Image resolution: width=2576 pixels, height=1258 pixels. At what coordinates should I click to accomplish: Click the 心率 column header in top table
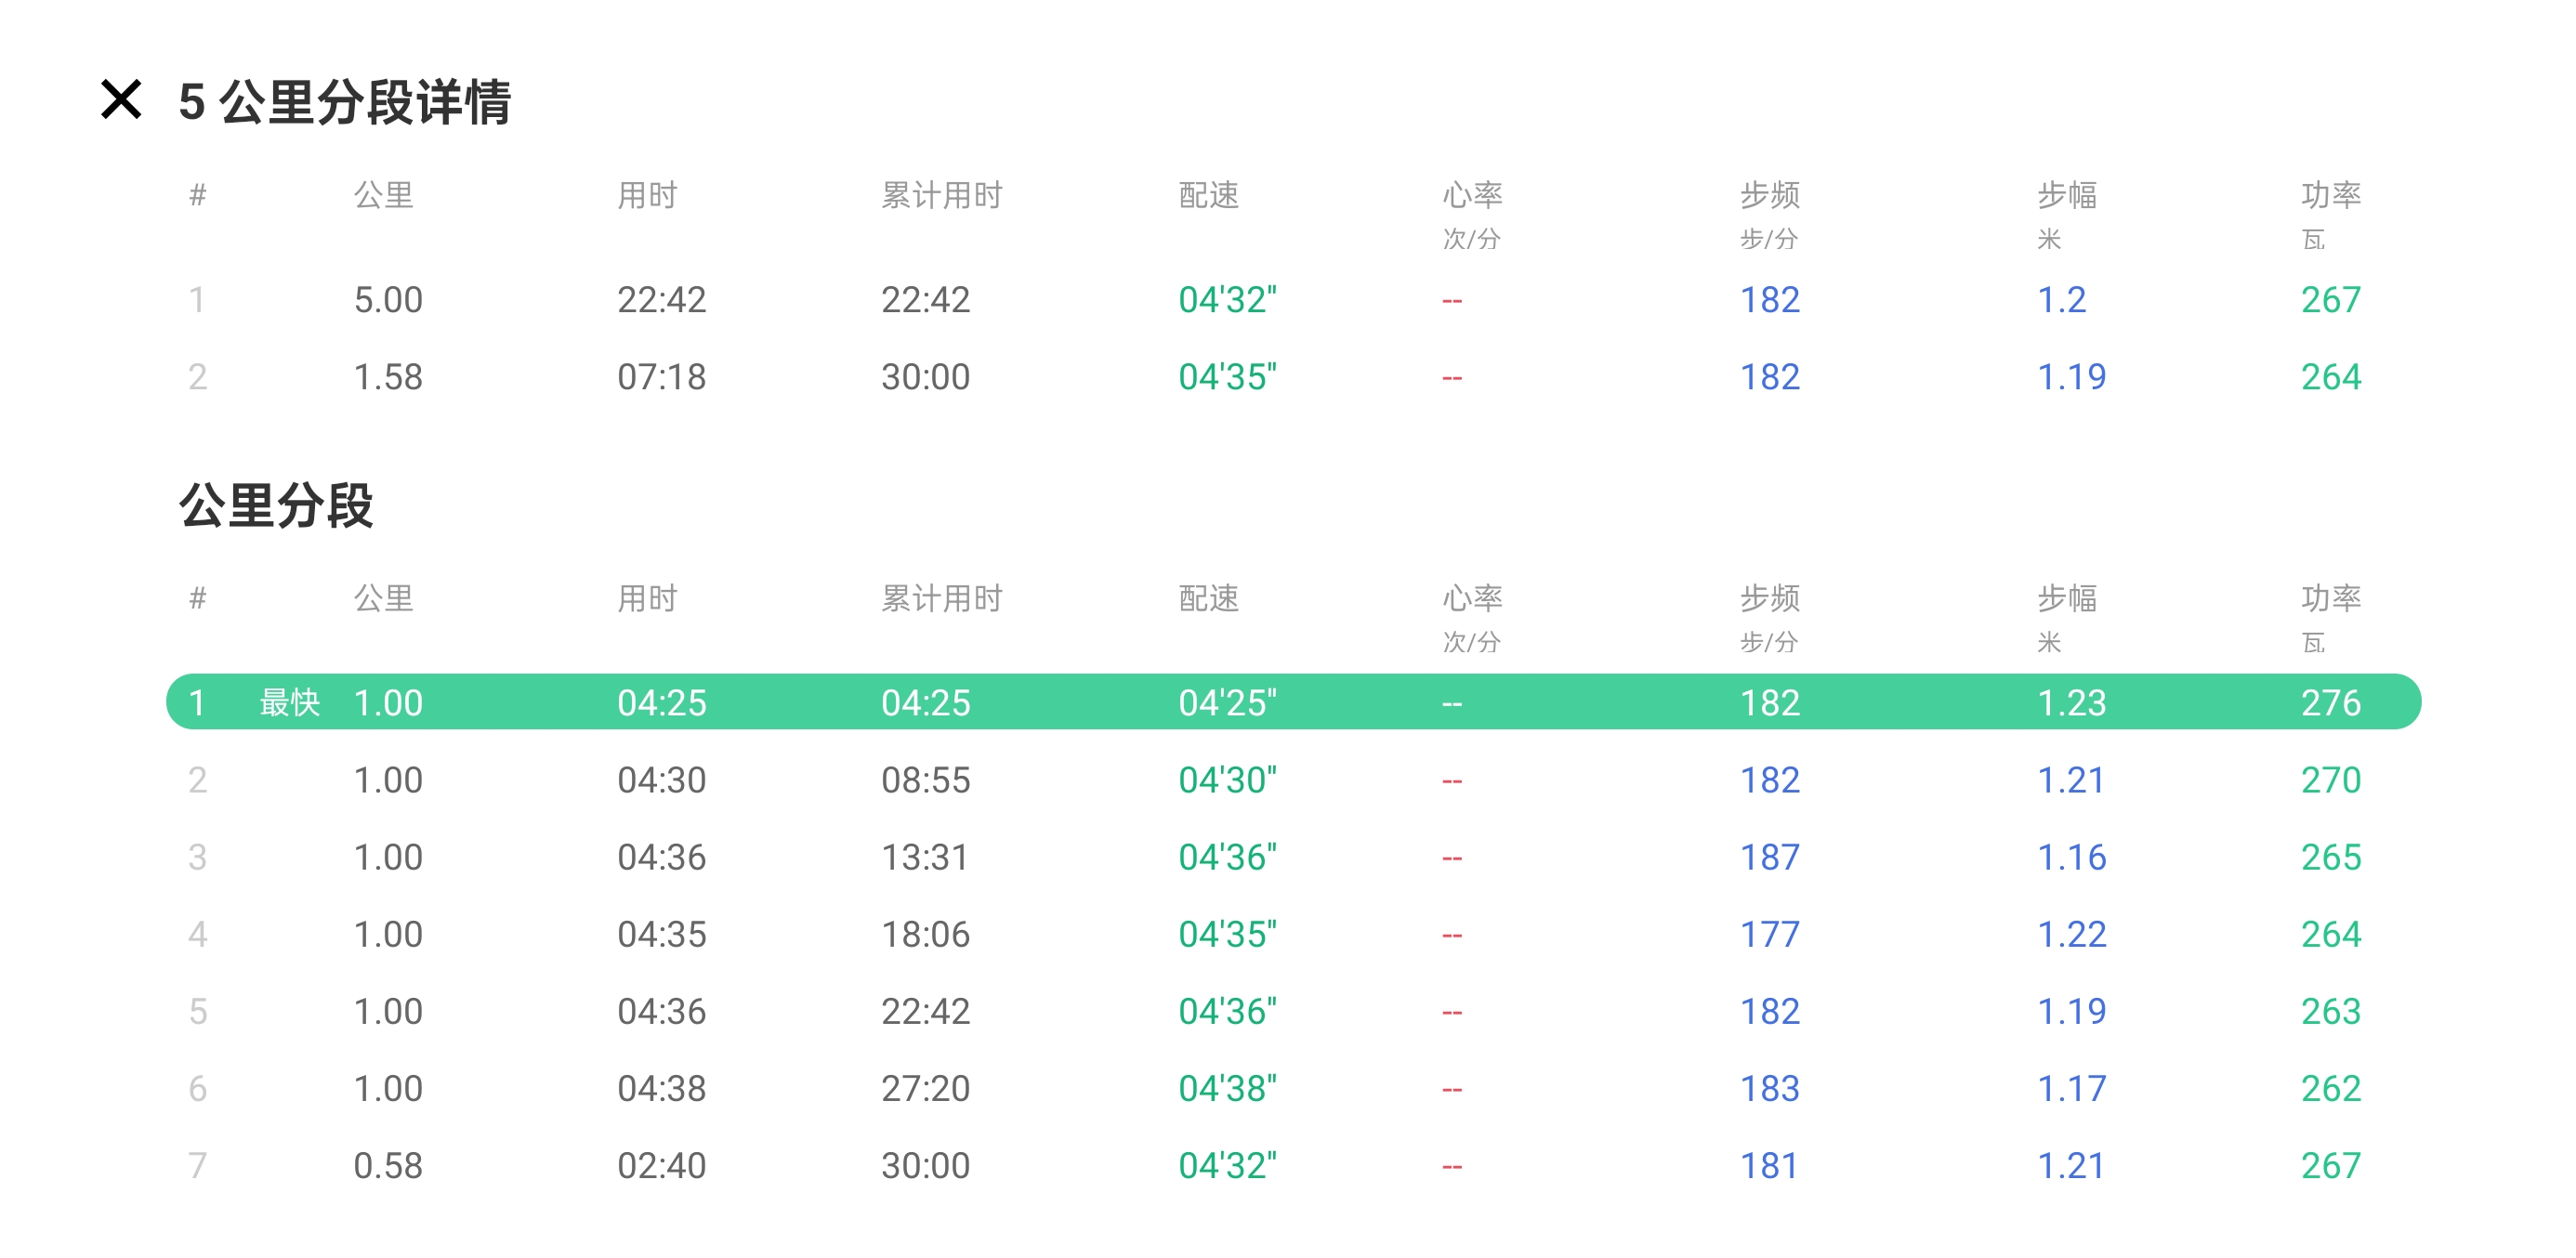click(x=1471, y=195)
